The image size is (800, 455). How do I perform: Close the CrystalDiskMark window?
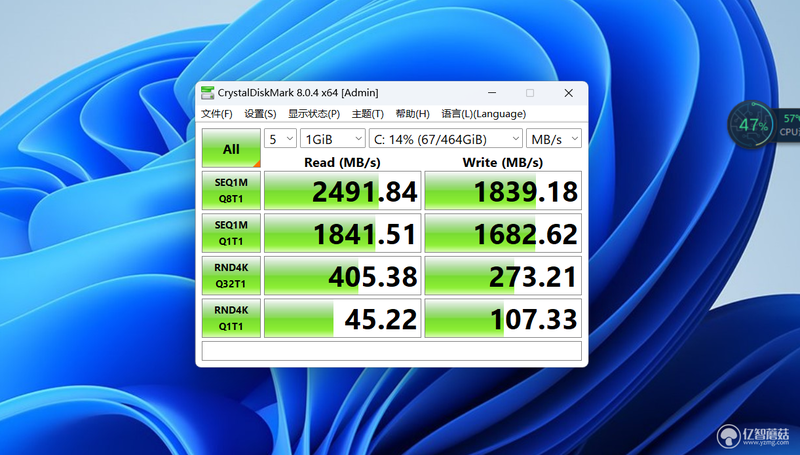[568, 93]
